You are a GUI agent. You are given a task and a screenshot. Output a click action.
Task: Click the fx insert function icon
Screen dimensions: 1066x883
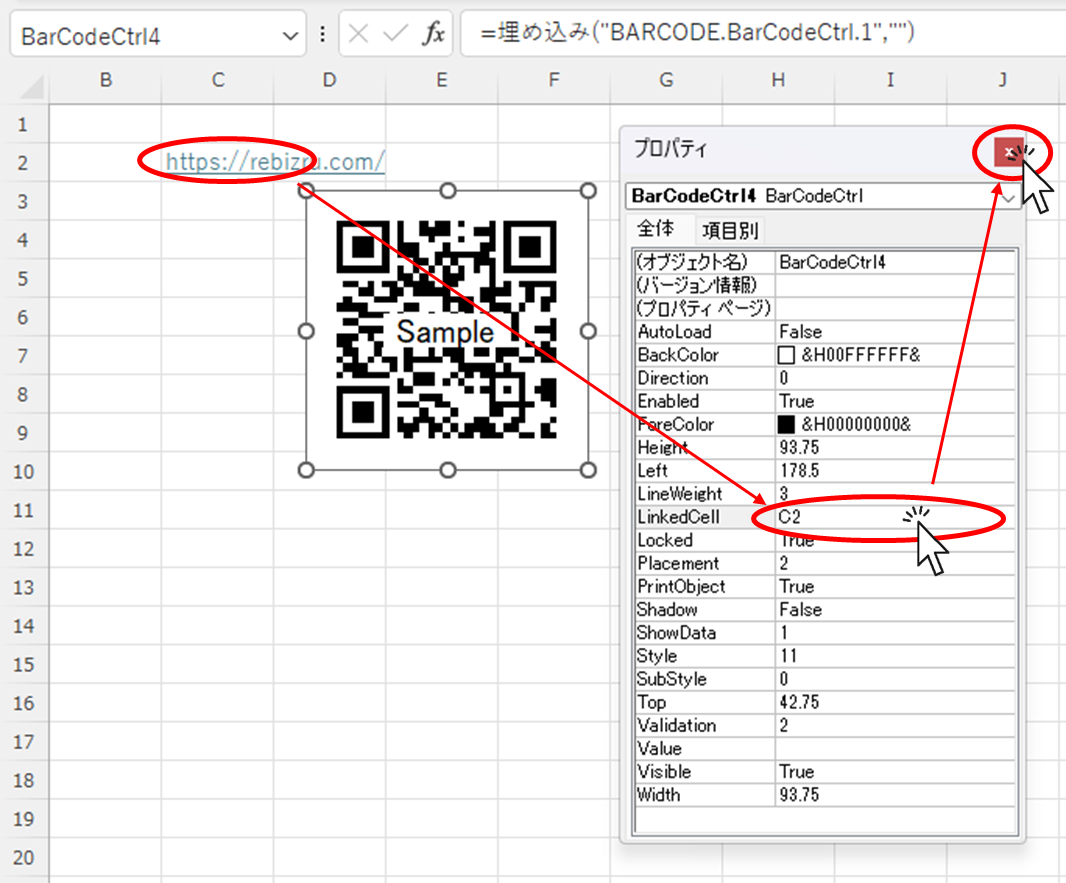tap(433, 35)
